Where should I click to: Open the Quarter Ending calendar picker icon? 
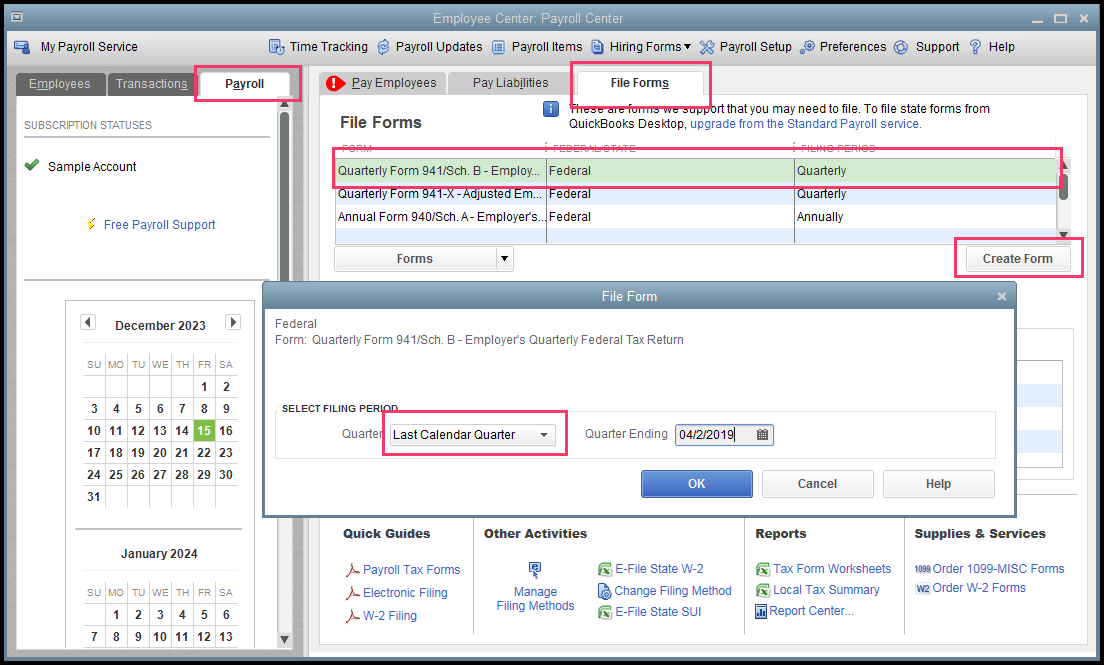tap(763, 435)
